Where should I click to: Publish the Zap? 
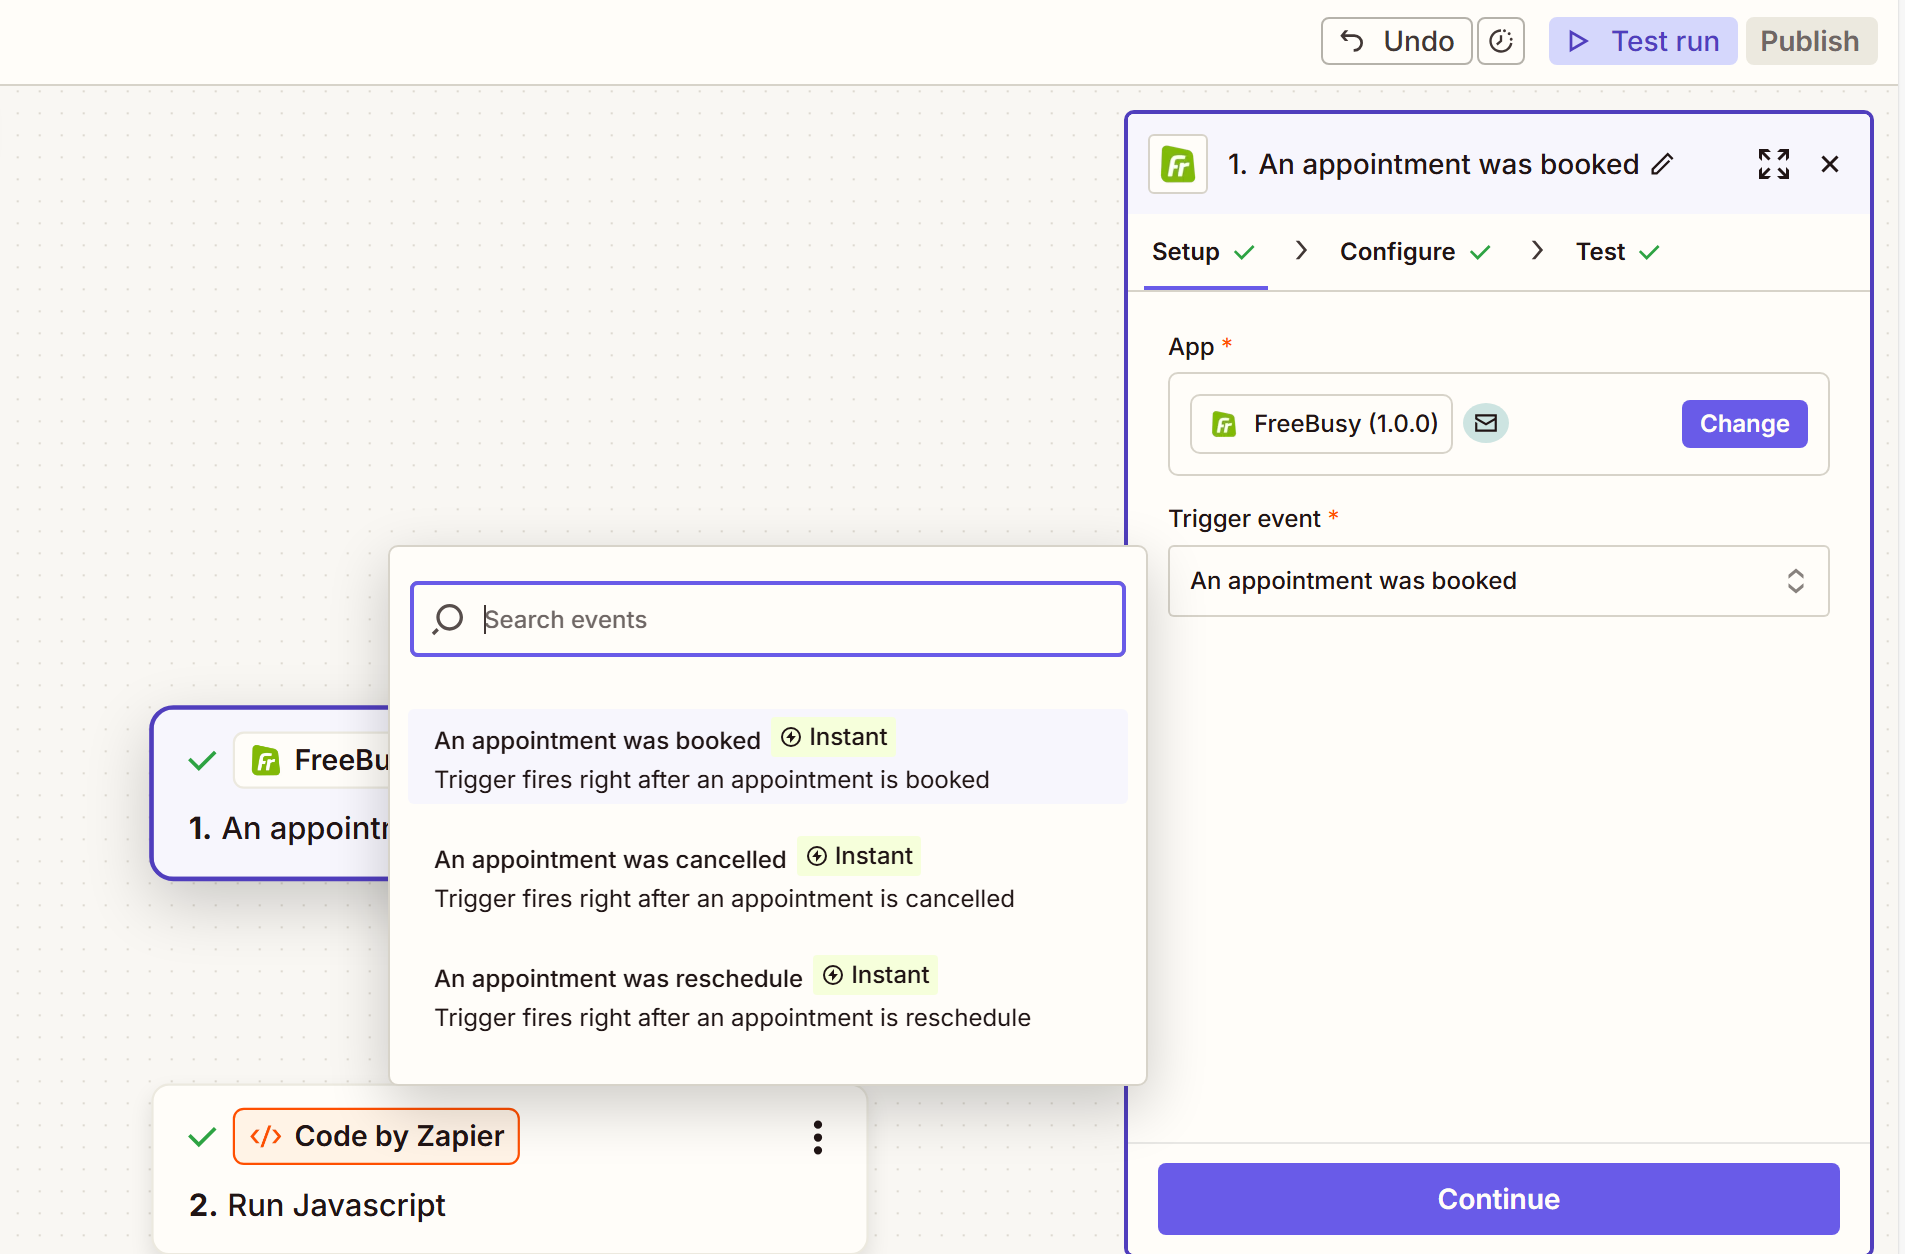point(1810,41)
